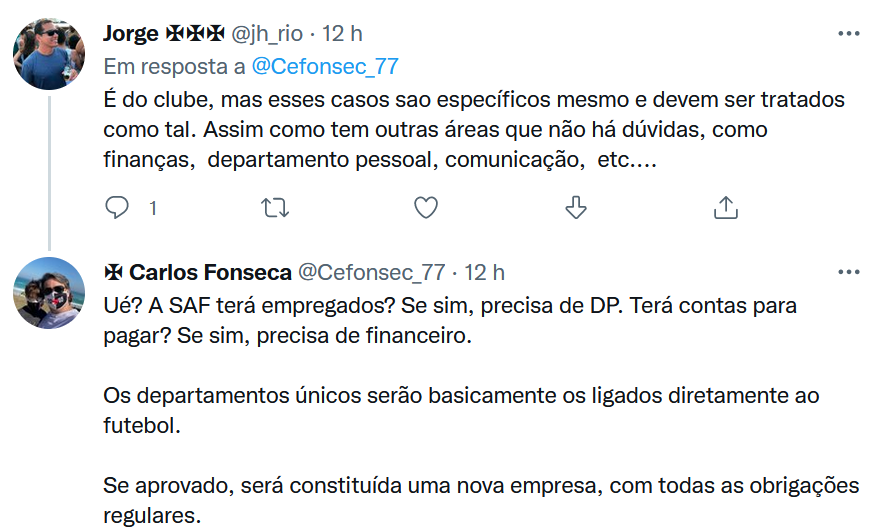The width and height of the screenshot is (882, 532).
Task: Open the tweet paragraph 'Os departamentos únicos'
Action: point(460,408)
